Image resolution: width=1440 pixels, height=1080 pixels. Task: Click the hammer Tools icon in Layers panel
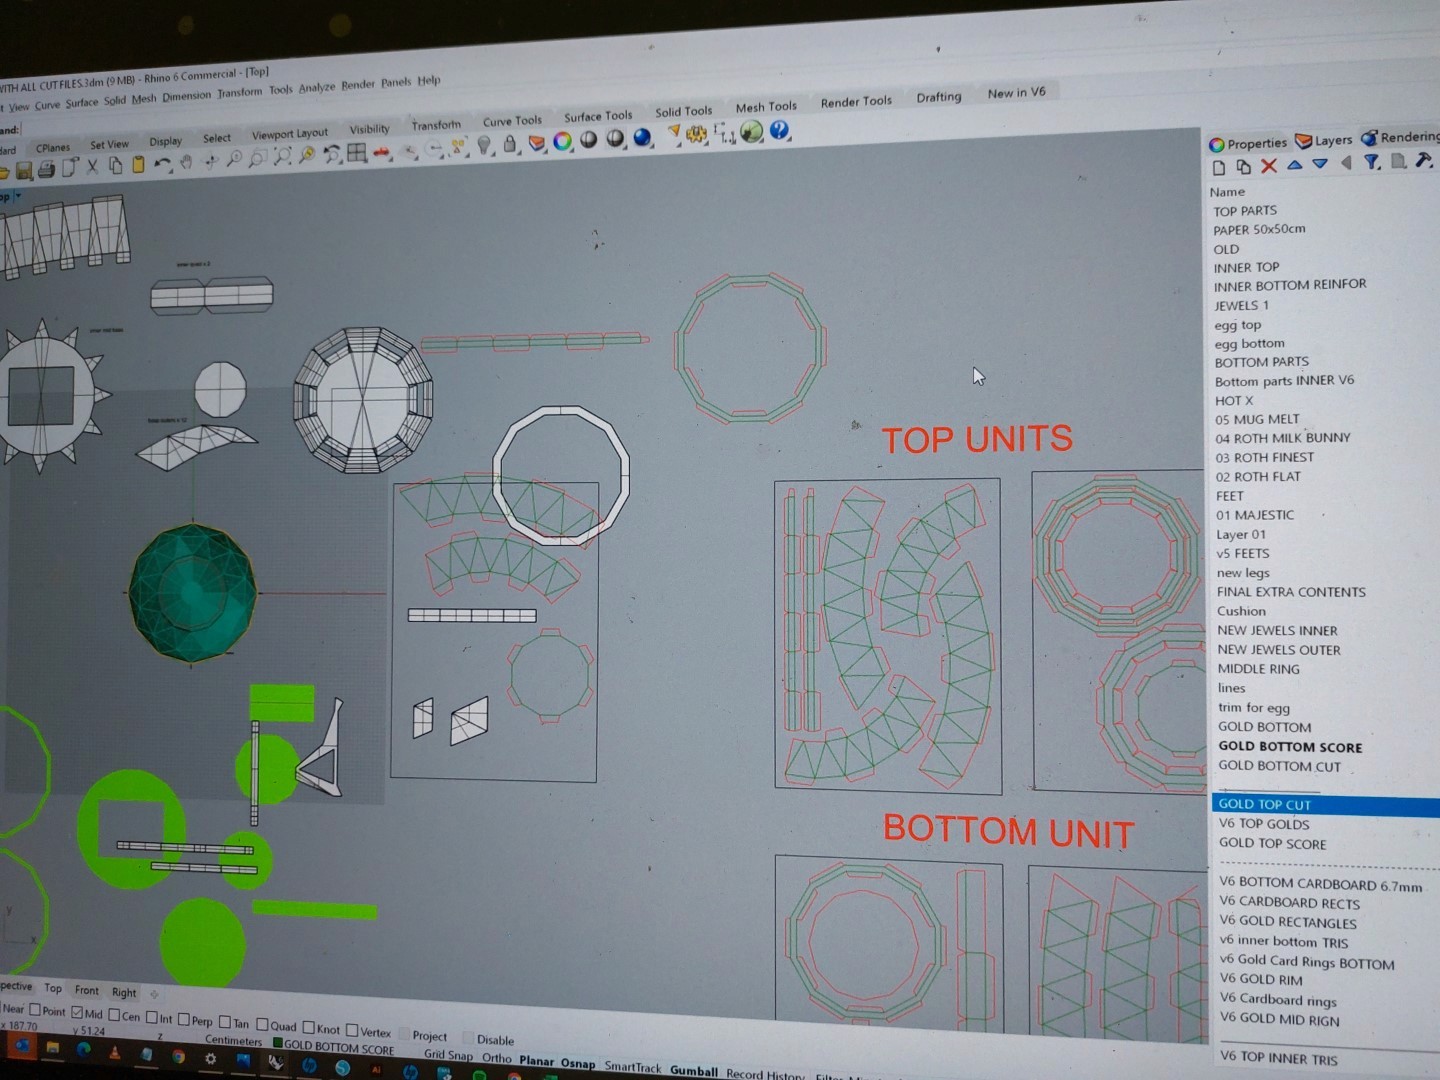(x=1424, y=160)
